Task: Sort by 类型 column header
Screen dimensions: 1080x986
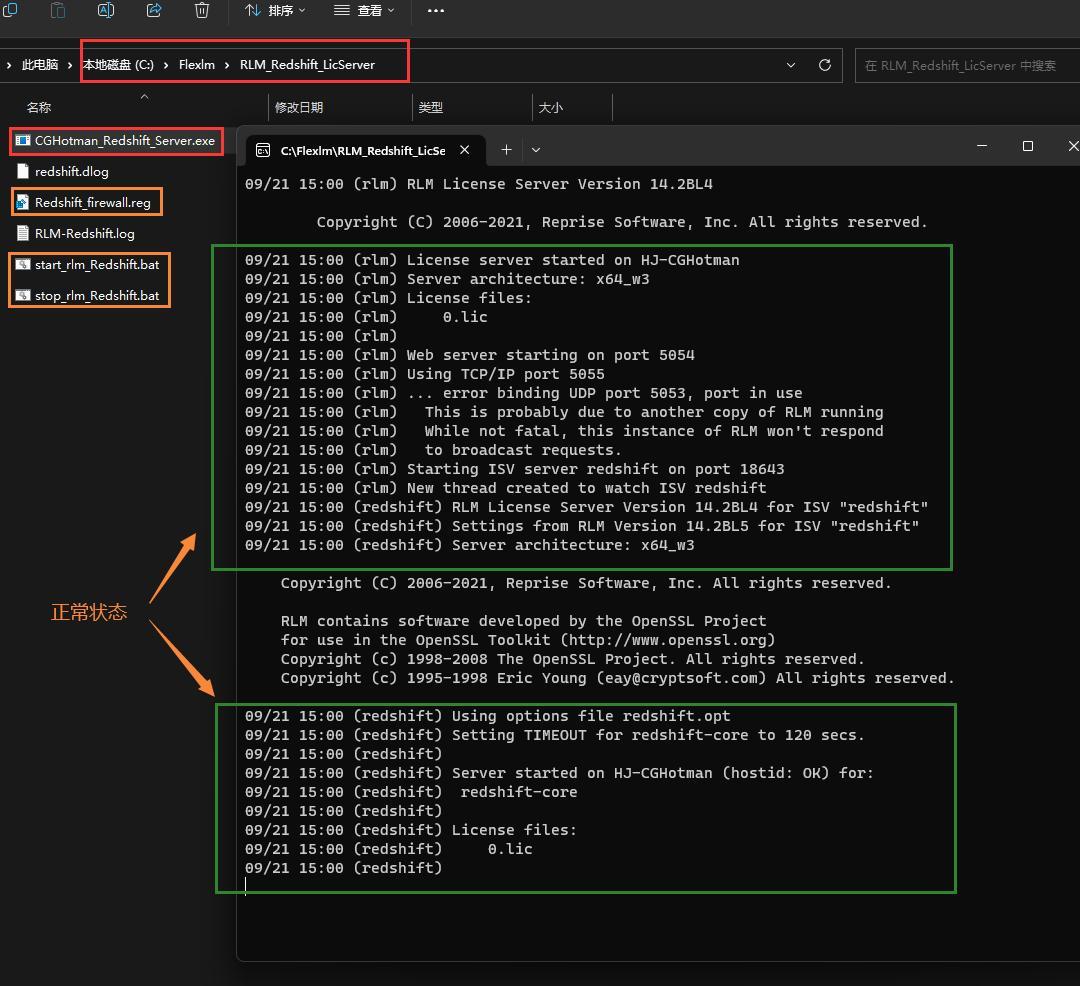Action: click(x=430, y=107)
